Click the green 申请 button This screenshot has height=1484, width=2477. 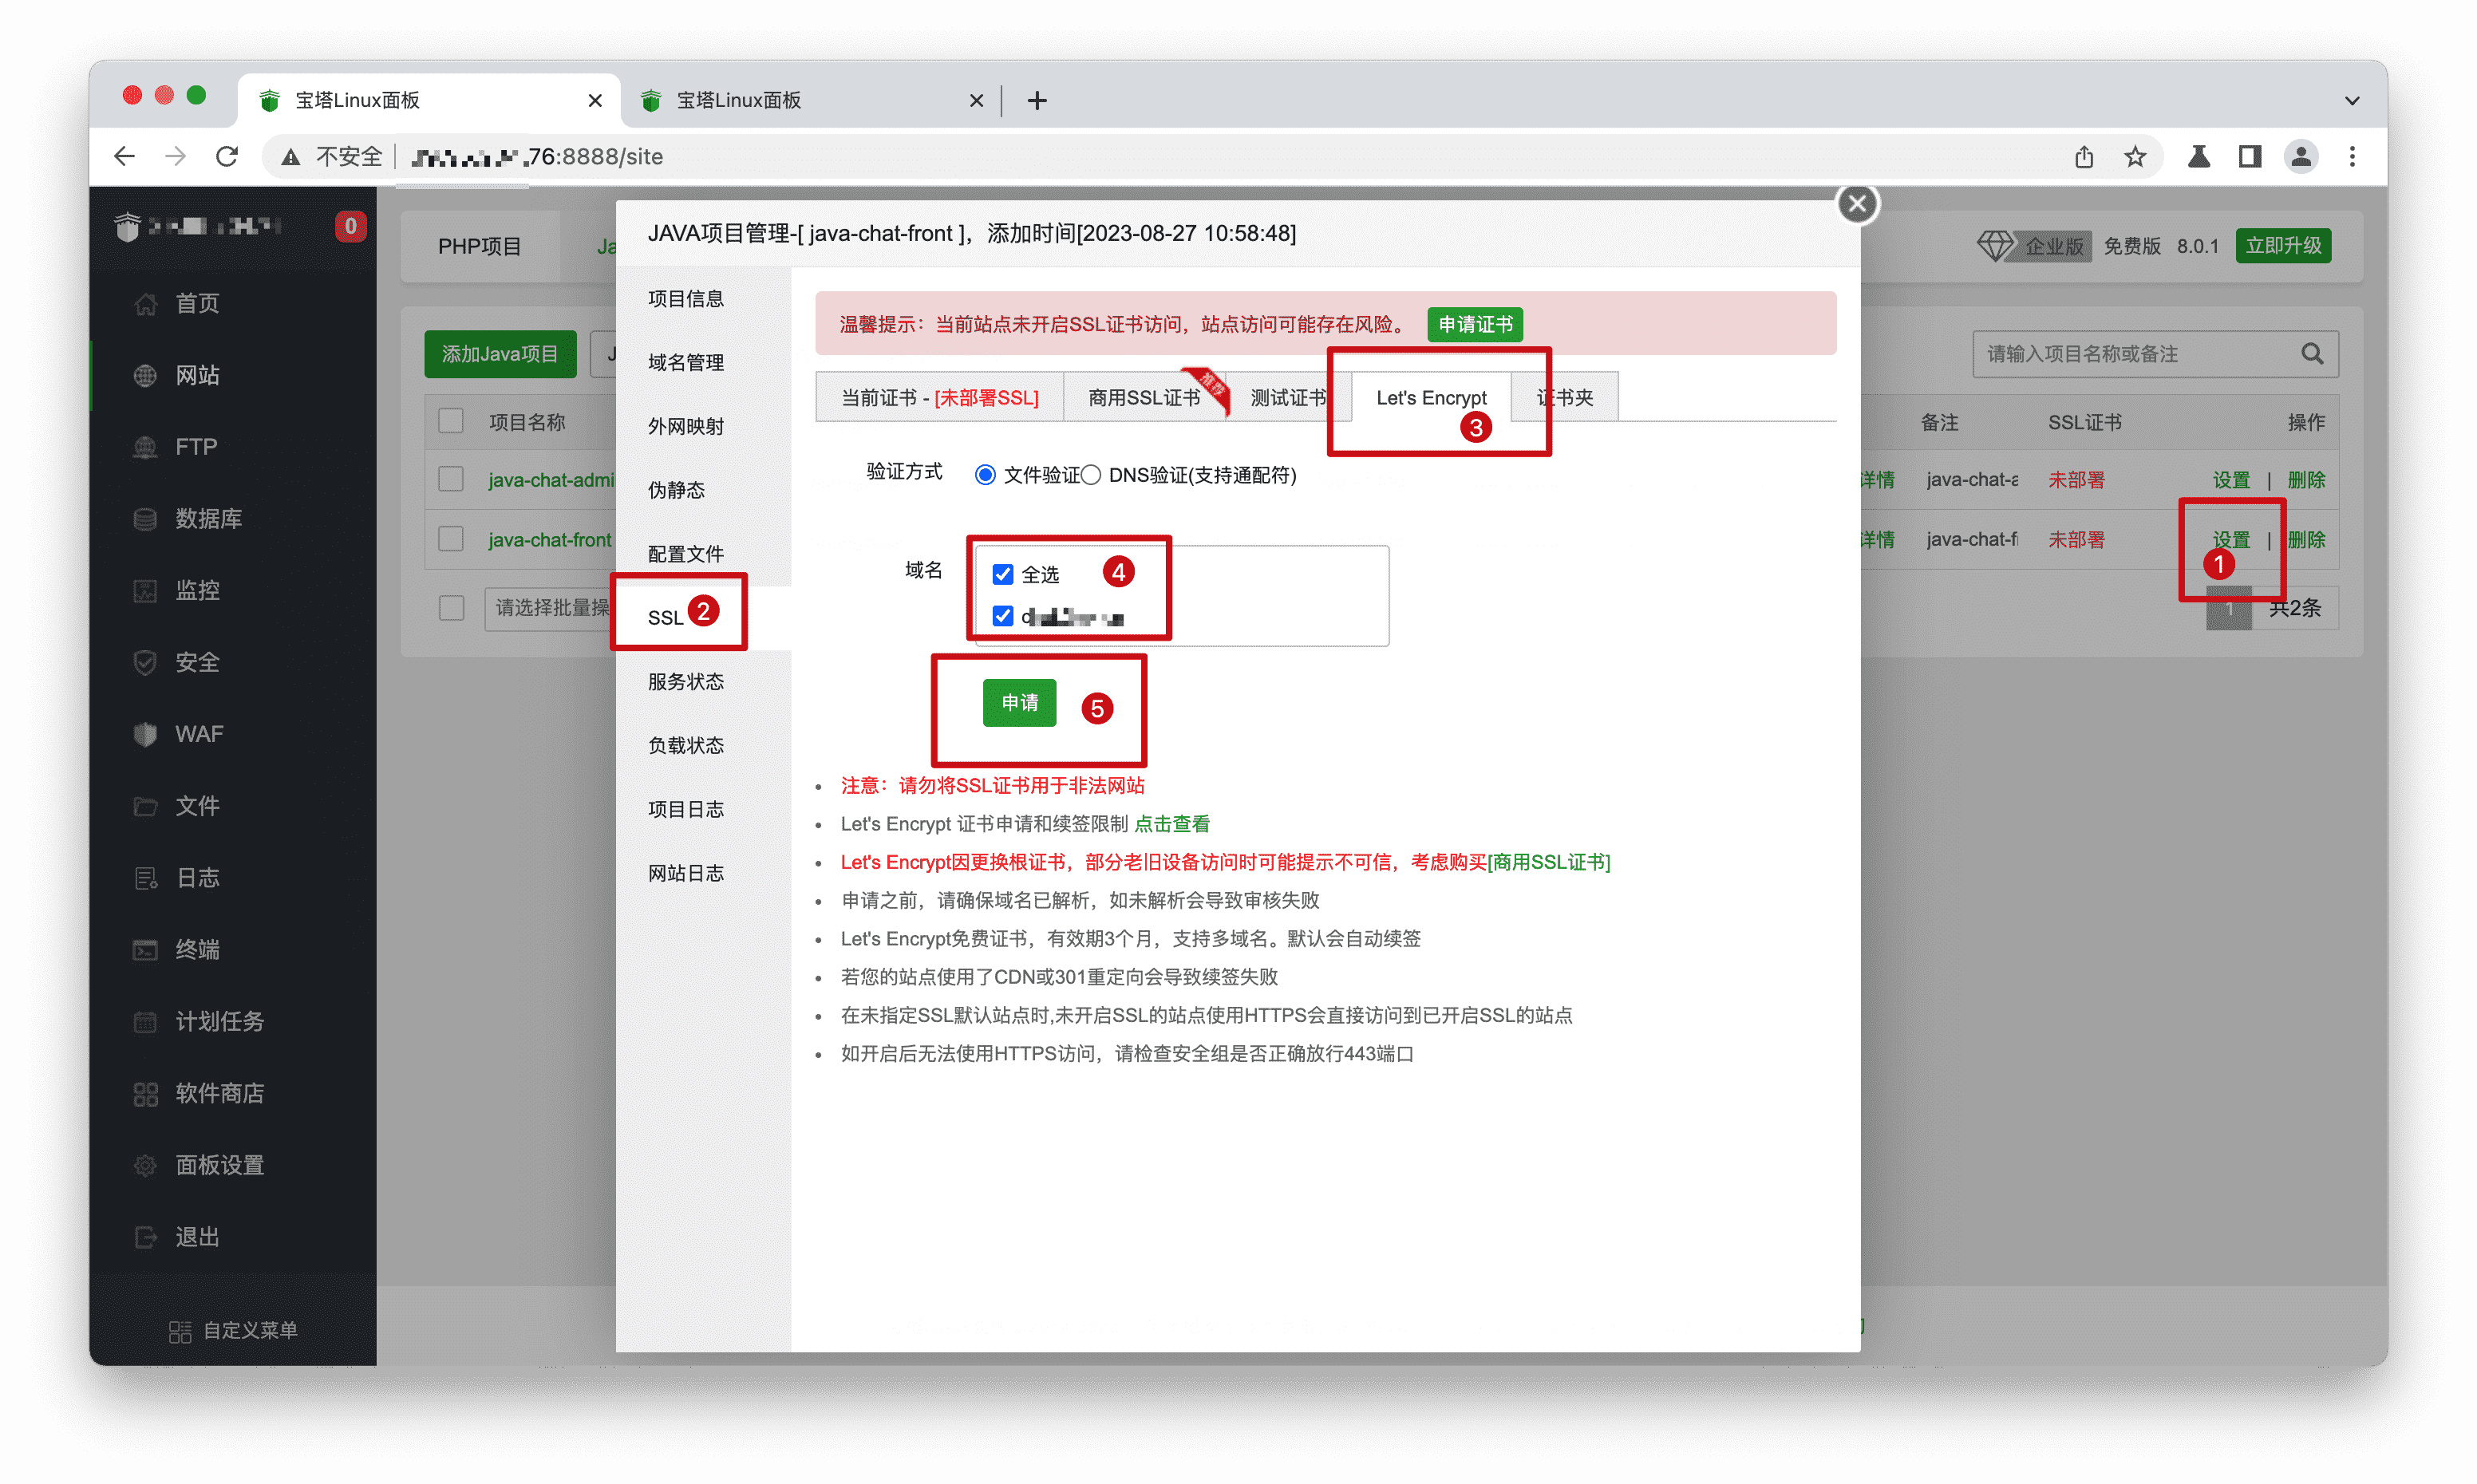[1019, 703]
